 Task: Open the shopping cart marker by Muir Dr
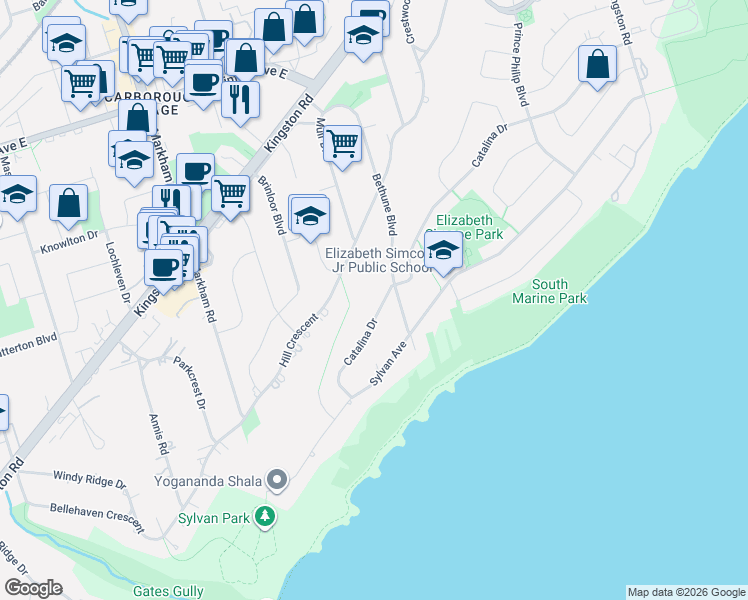[x=342, y=145]
